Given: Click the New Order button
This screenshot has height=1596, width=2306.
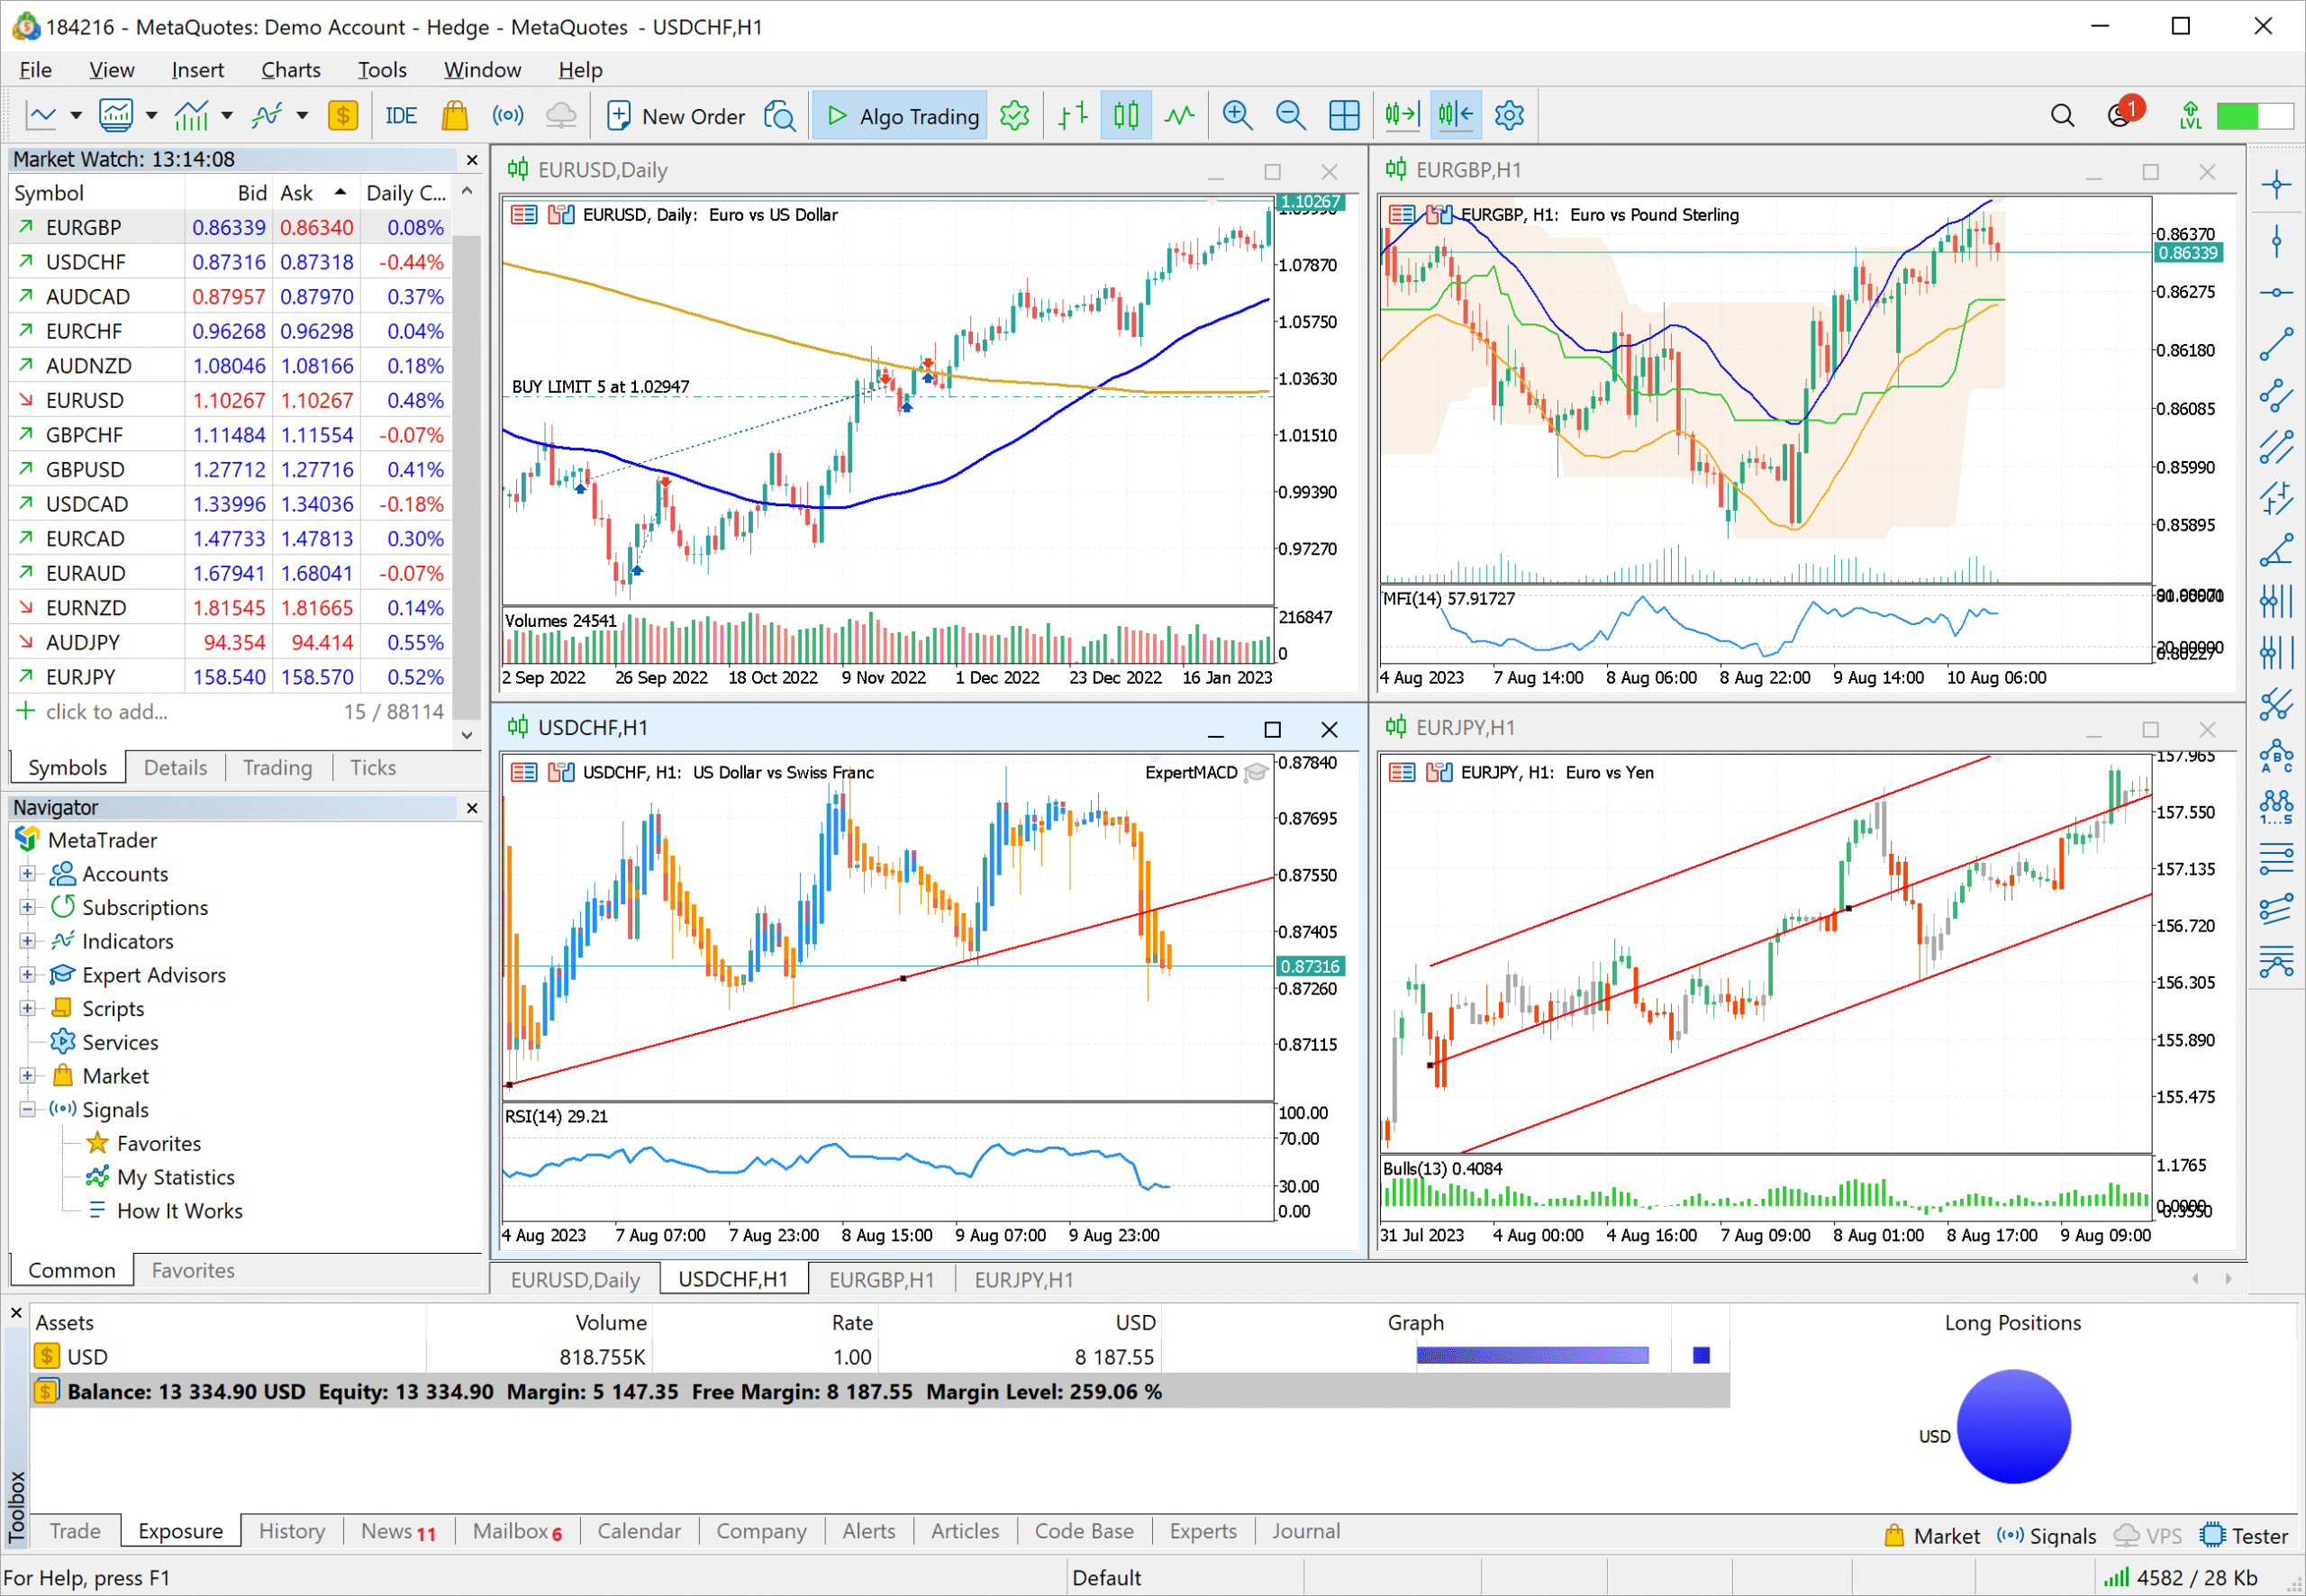Looking at the screenshot, I should coord(676,116).
